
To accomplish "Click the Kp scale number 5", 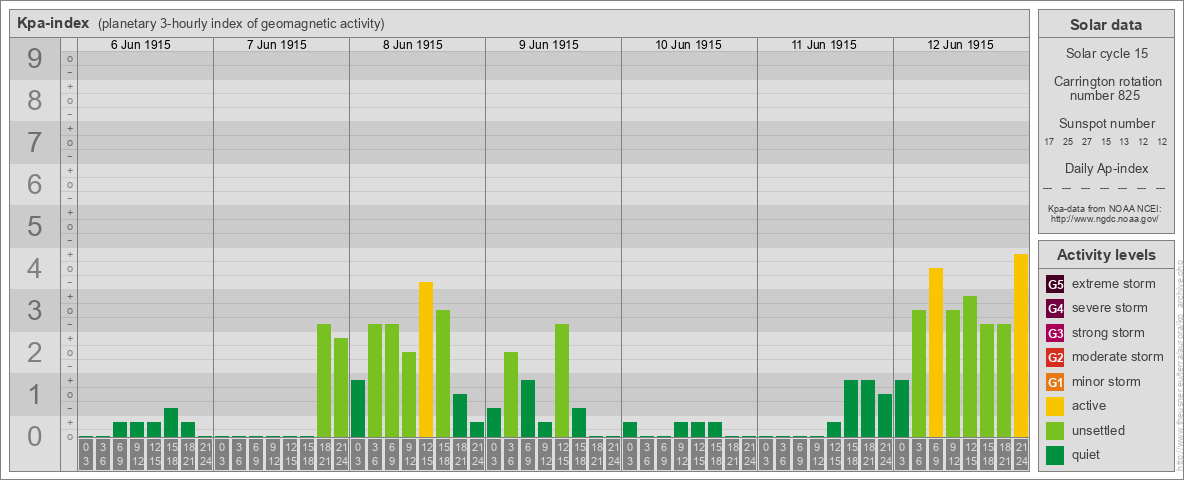I will click(35, 226).
